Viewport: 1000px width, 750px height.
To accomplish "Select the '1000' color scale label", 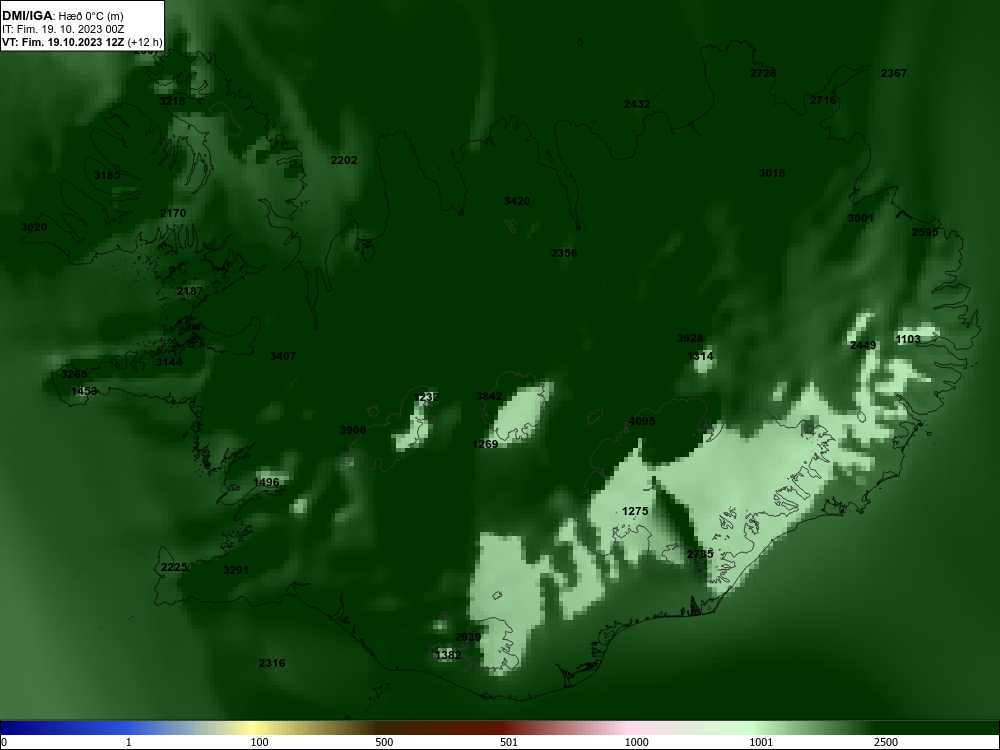I will [x=636, y=742].
